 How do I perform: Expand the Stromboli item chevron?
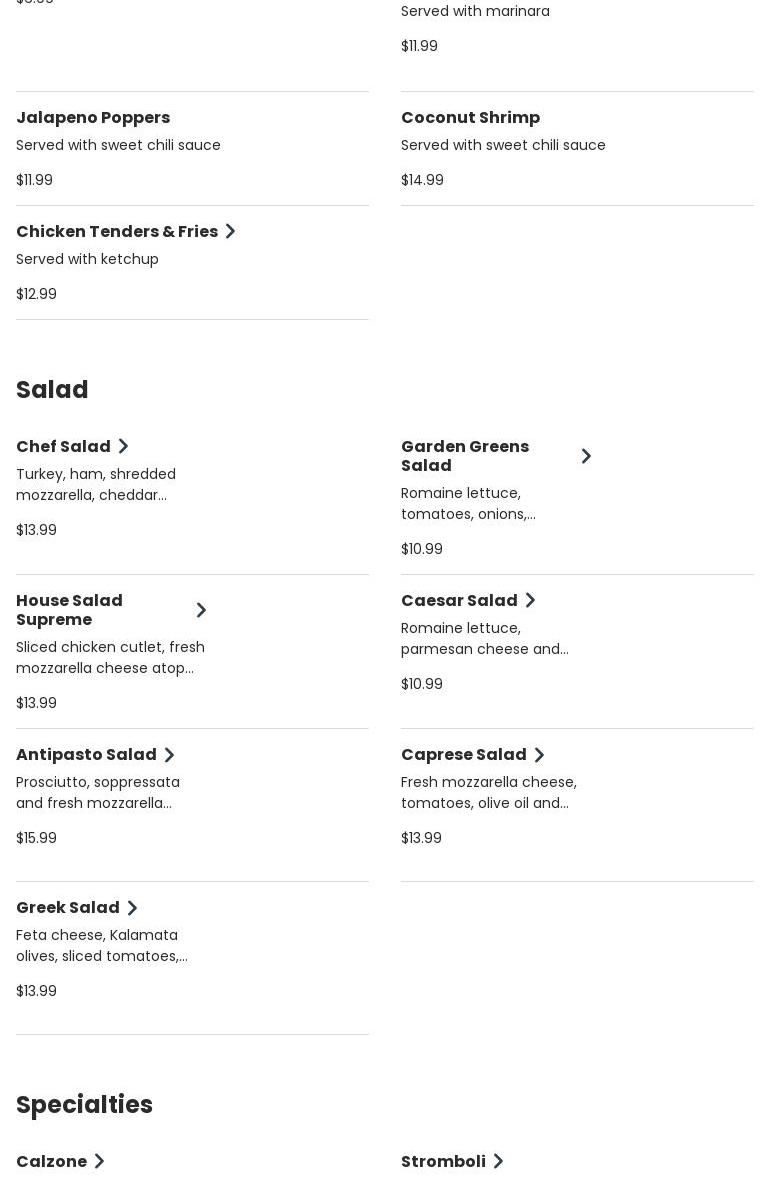[498, 1161]
